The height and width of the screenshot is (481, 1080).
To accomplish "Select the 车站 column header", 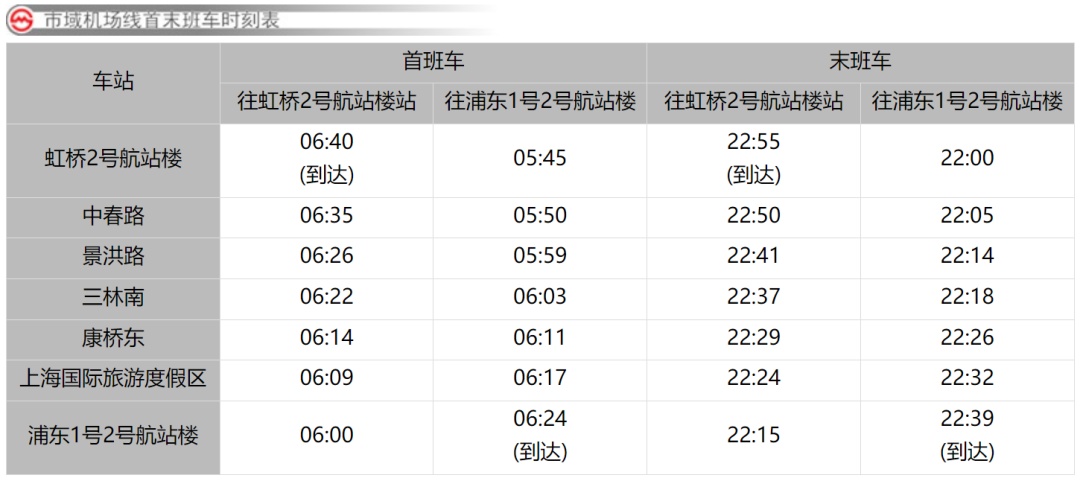I will click(113, 82).
